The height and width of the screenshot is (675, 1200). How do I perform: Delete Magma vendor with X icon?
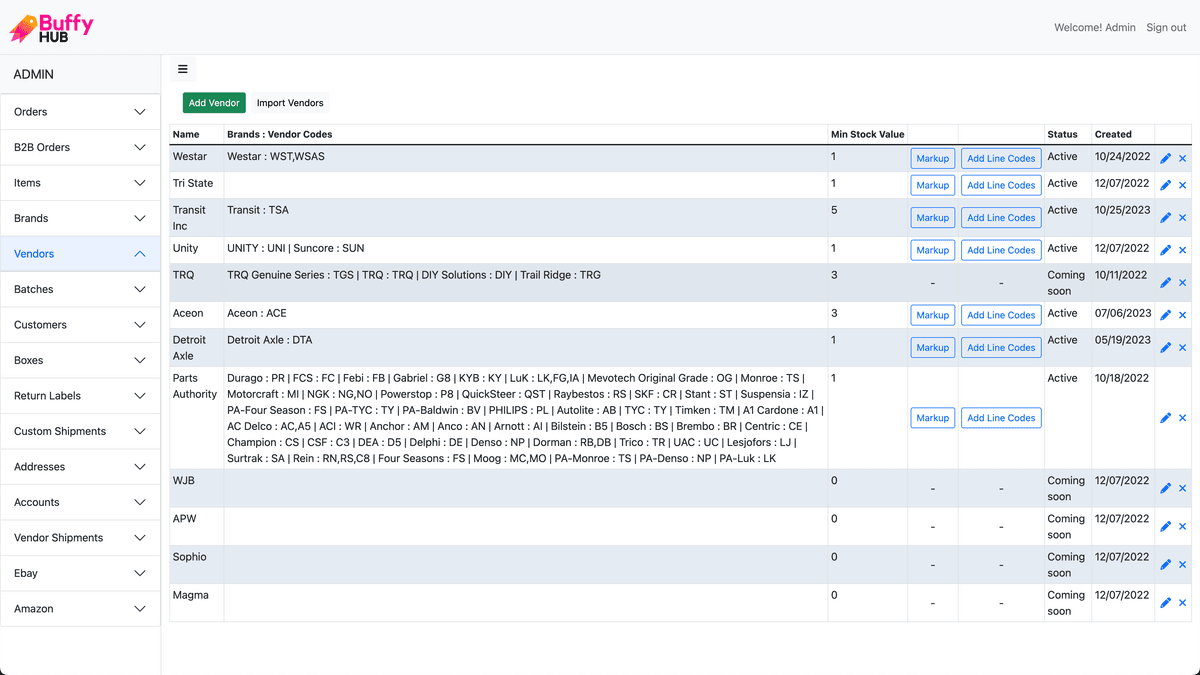pos(1182,603)
